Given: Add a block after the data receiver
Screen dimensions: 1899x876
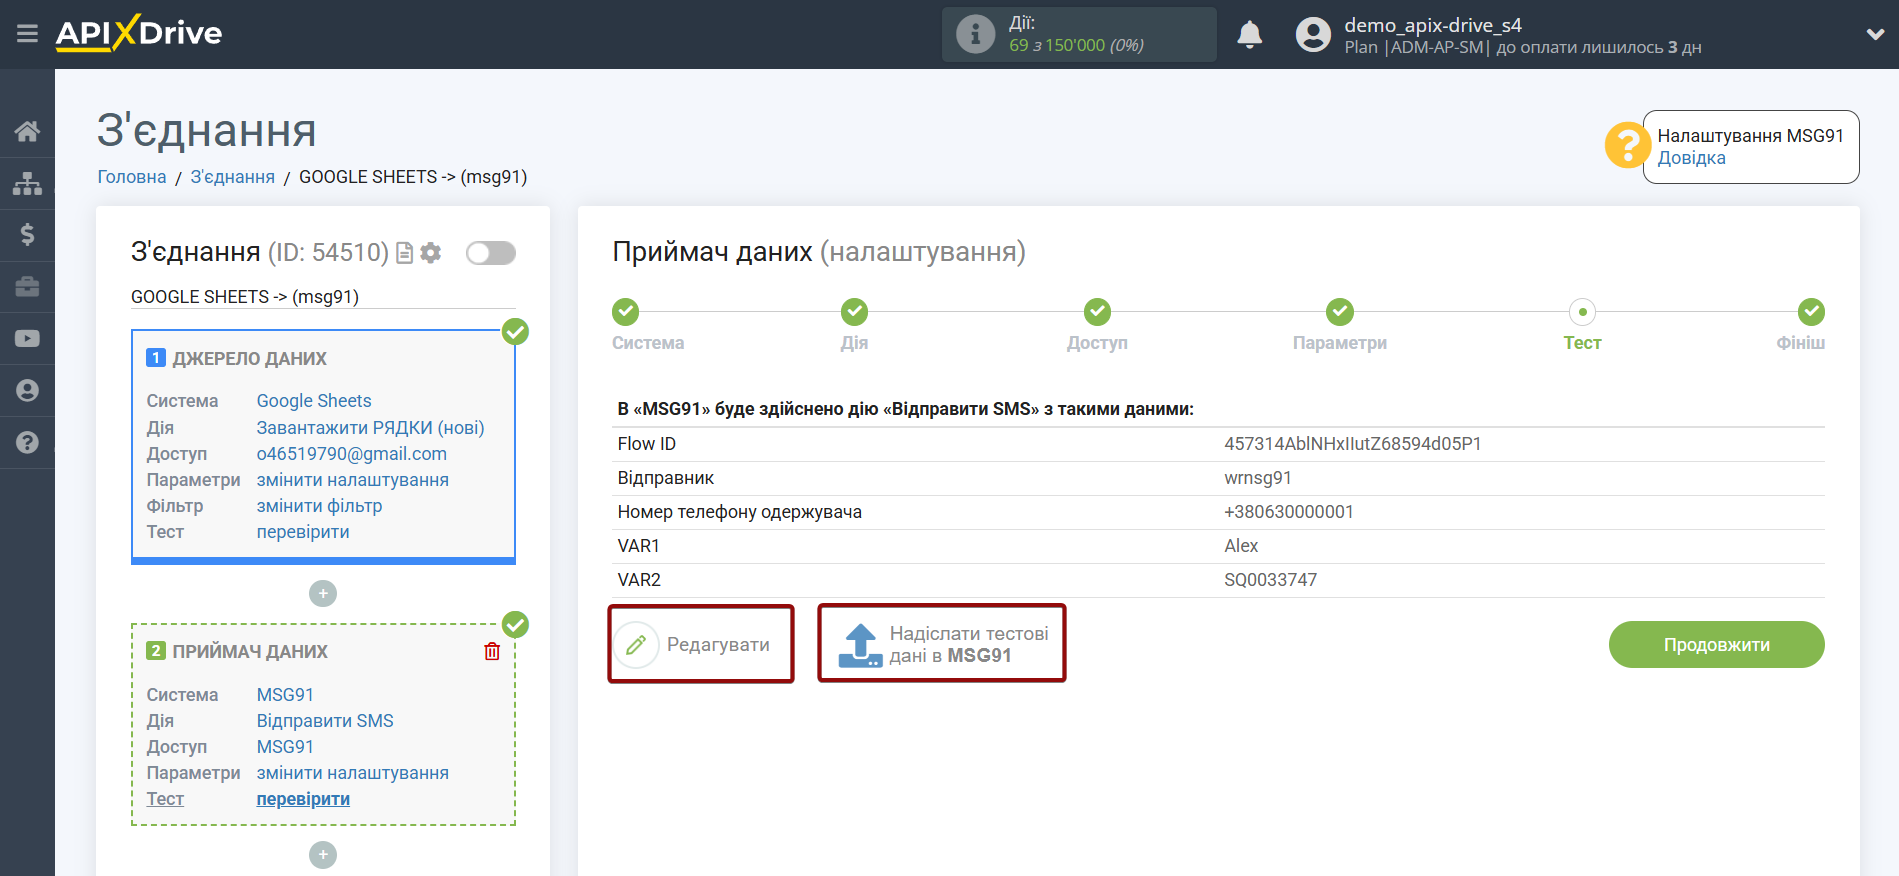Looking at the screenshot, I should 323,855.
